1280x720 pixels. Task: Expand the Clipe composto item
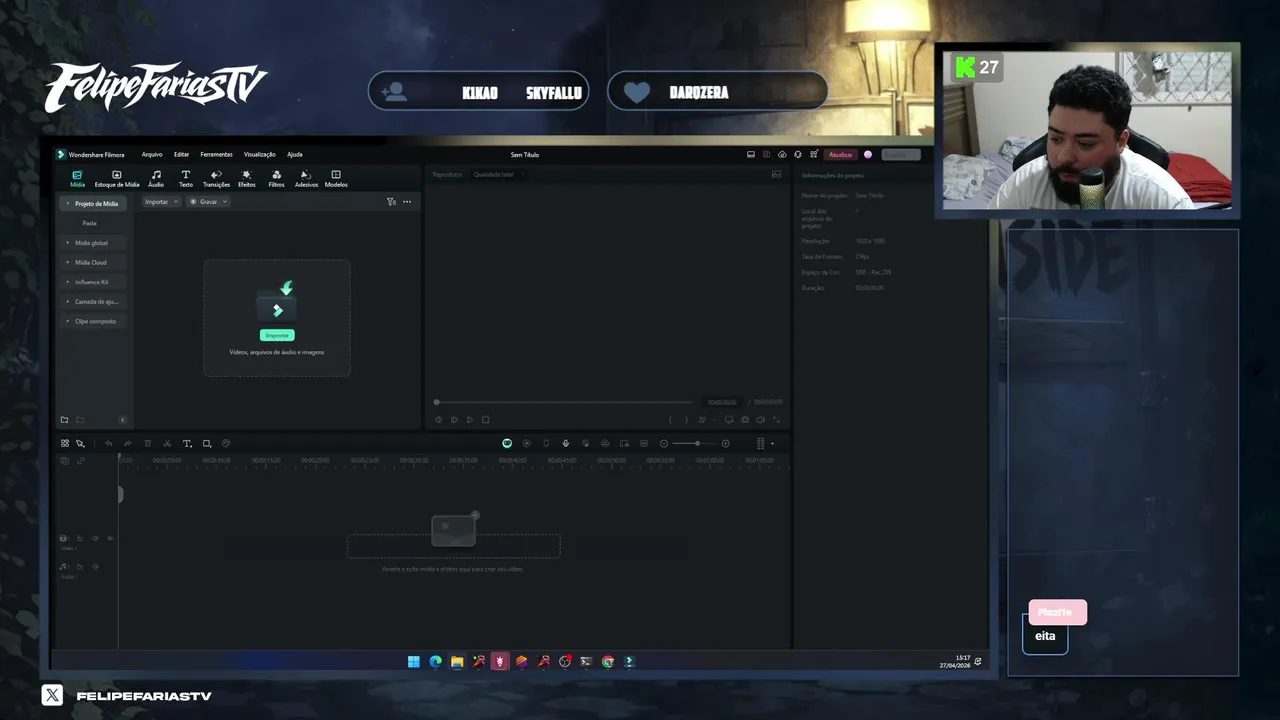click(68, 321)
